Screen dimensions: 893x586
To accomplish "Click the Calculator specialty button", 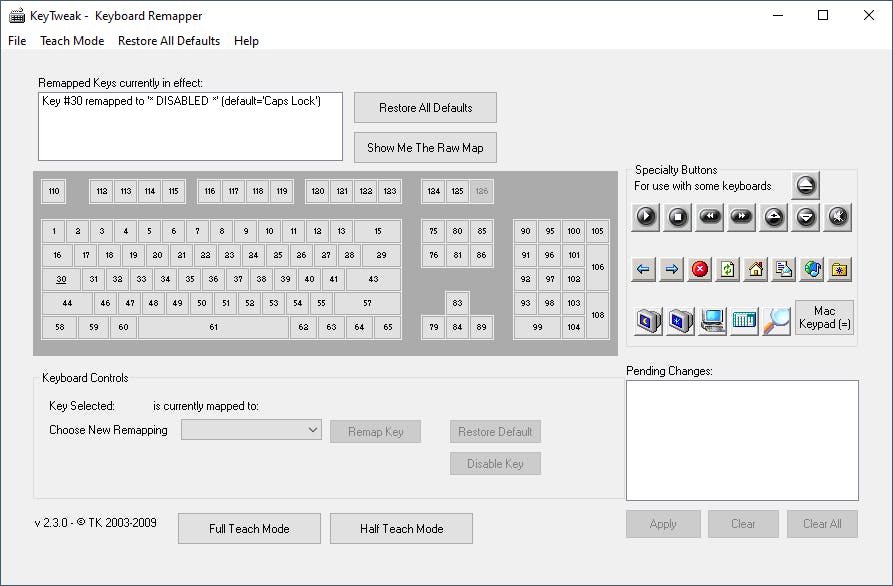I will click(745, 319).
